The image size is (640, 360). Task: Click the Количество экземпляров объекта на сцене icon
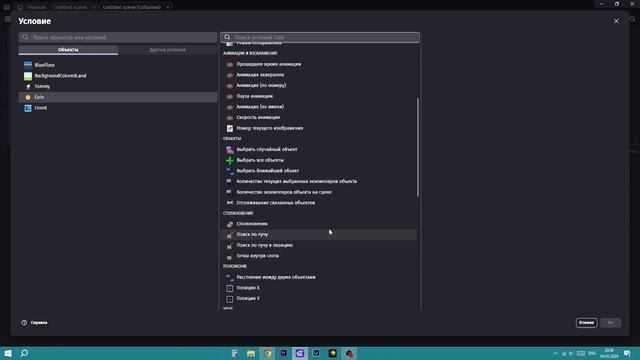(230, 192)
